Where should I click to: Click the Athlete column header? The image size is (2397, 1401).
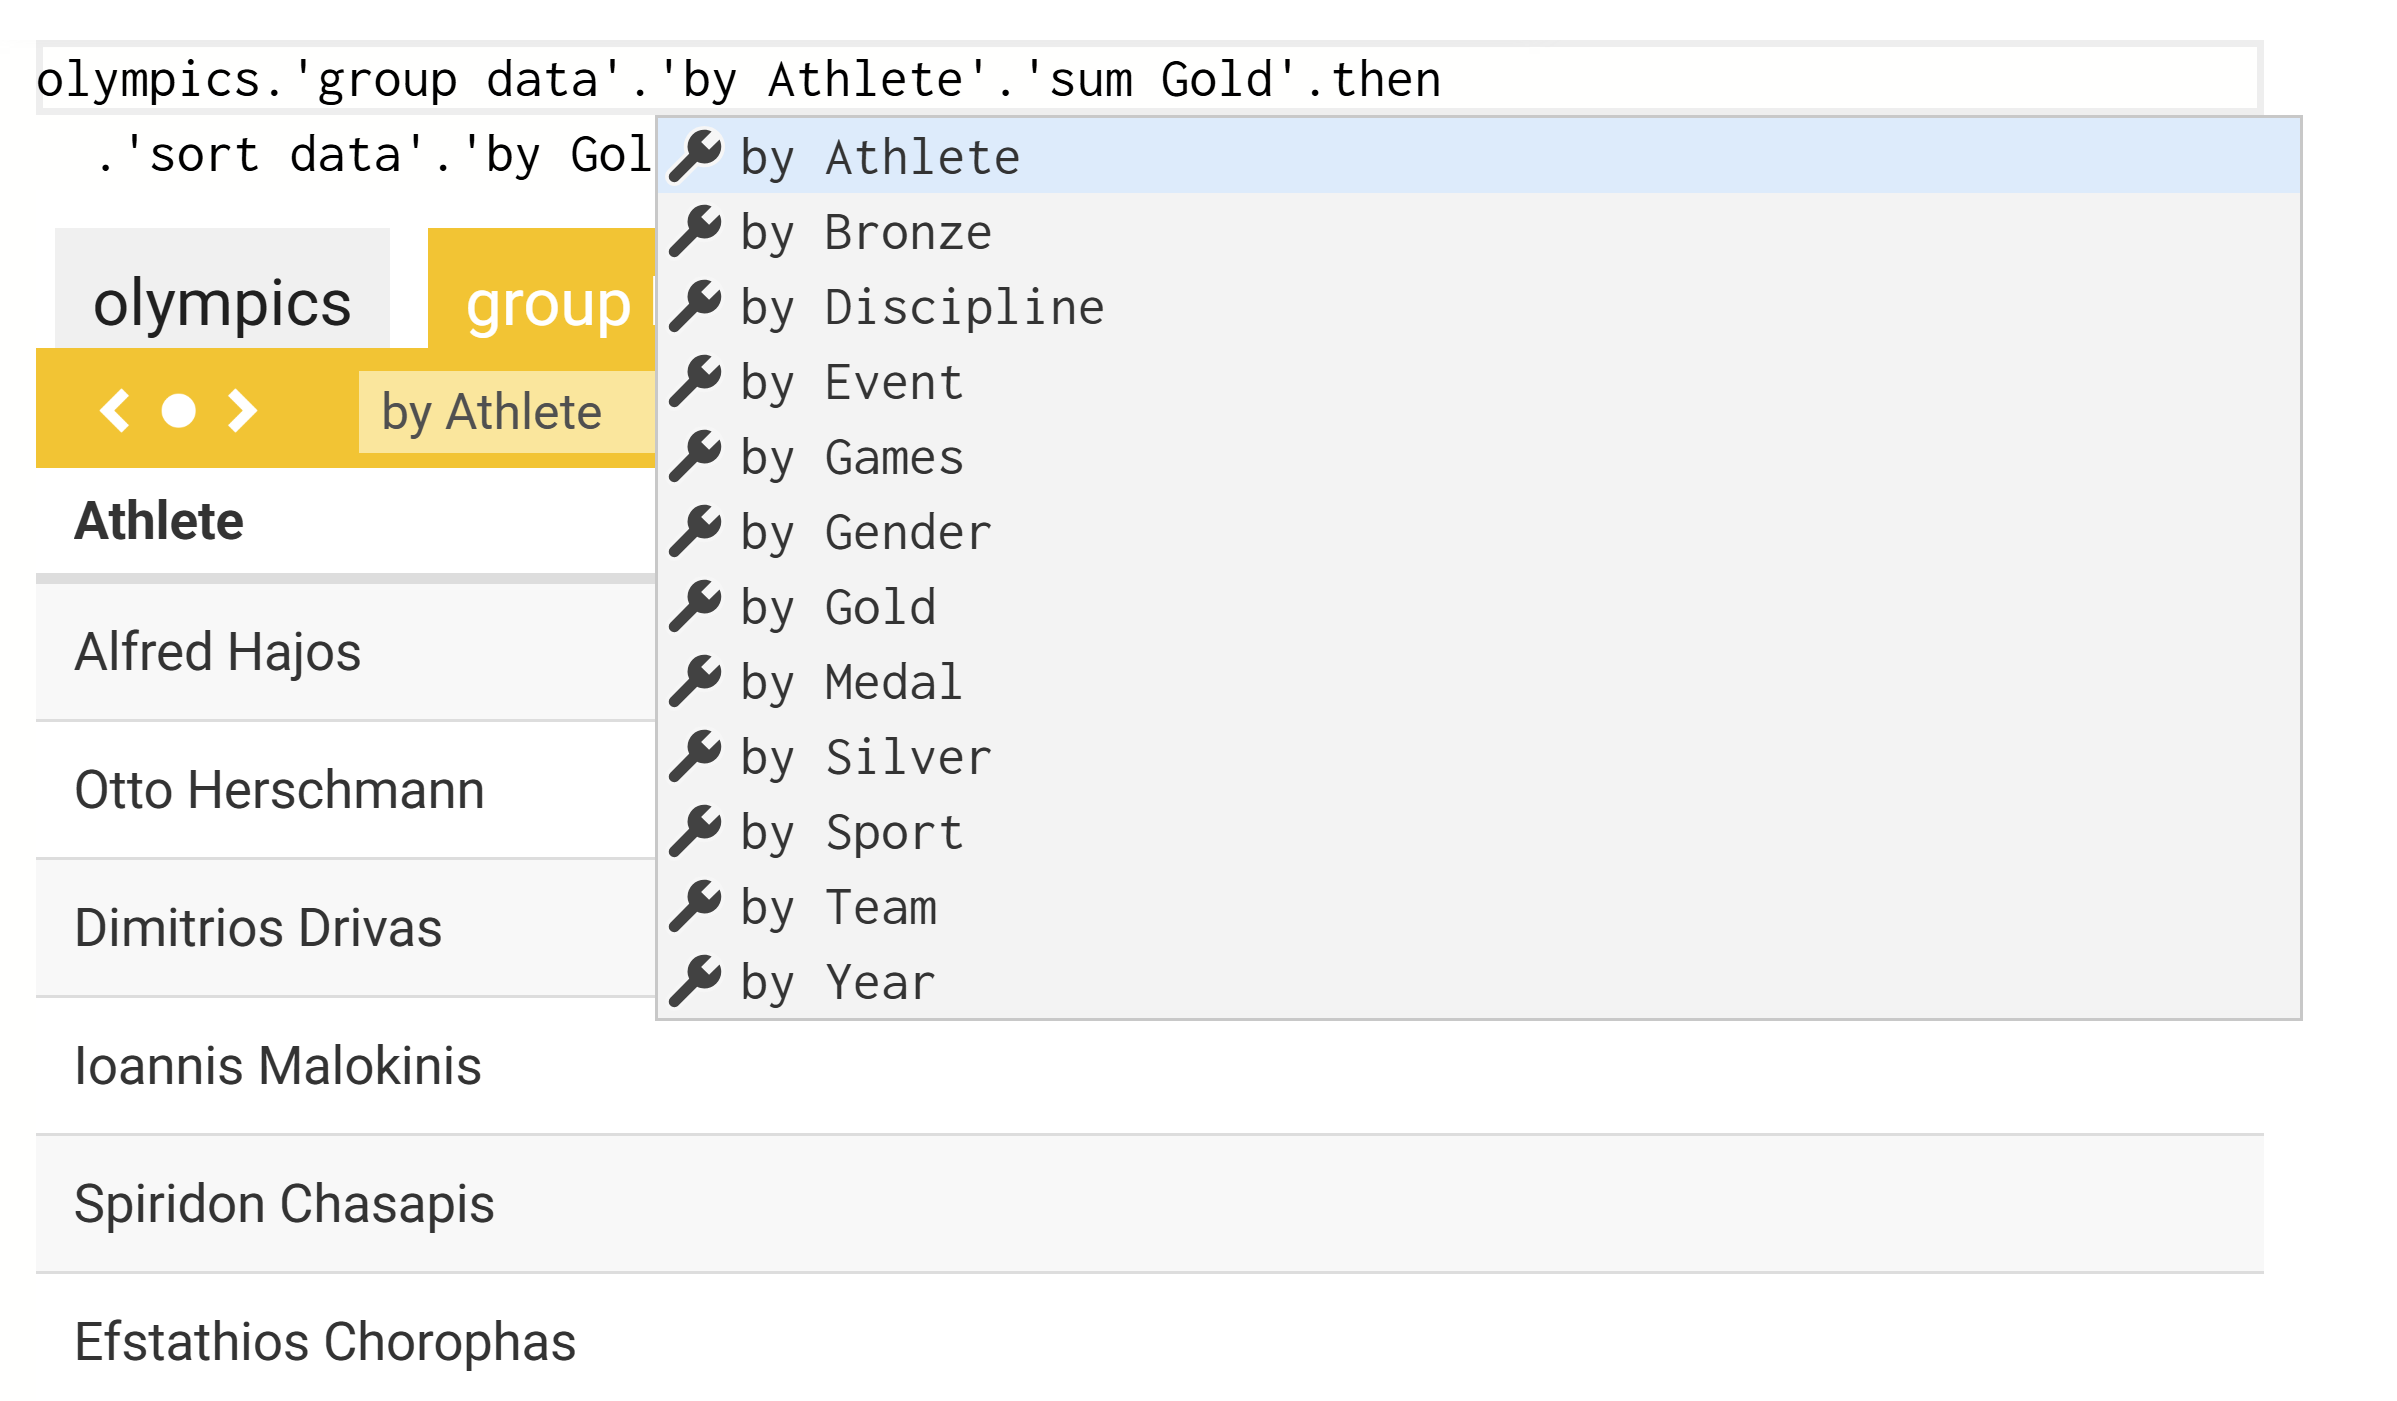(x=159, y=521)
